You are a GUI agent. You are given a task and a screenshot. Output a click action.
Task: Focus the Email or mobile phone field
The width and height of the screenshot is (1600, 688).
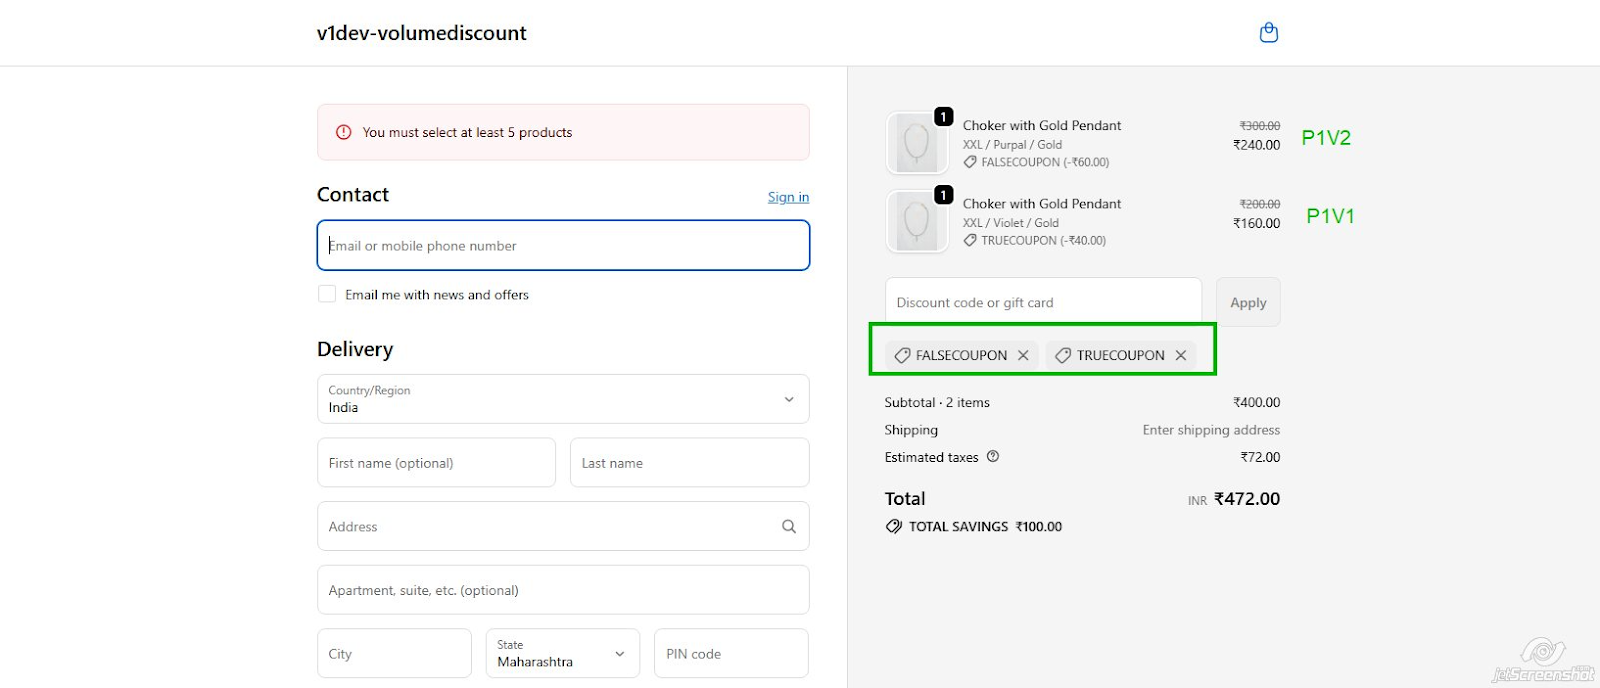coord(563,246)
